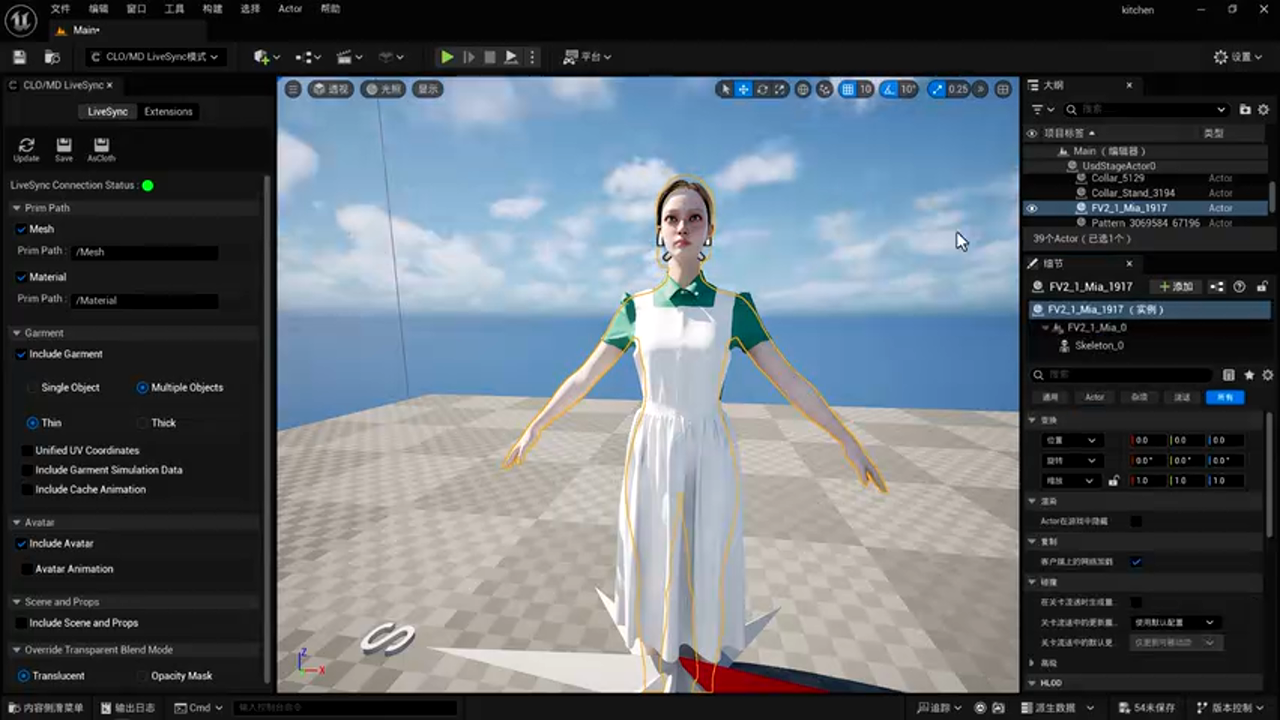Viewport: 1280px width, 720px height.
Task: Click the save level icon in main toolbar
Action: click(x=20, y=57)
